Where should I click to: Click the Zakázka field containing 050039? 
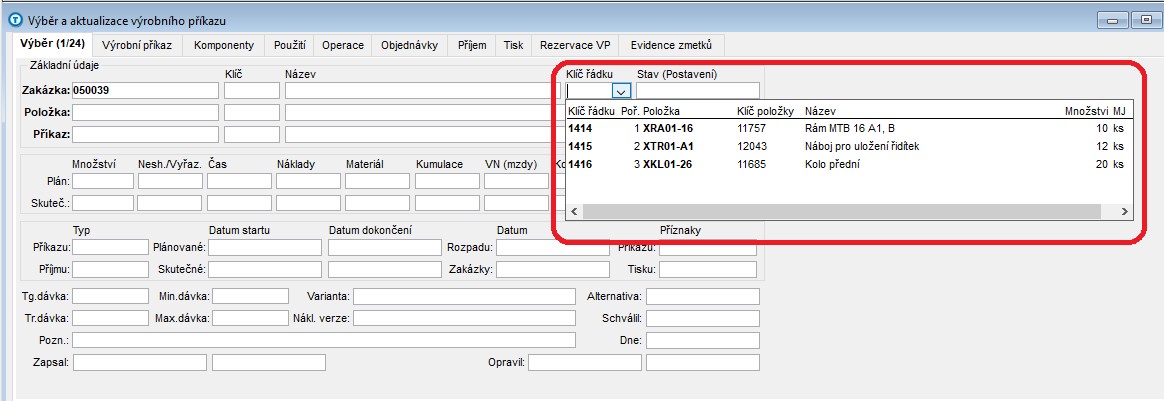(146, 91)
